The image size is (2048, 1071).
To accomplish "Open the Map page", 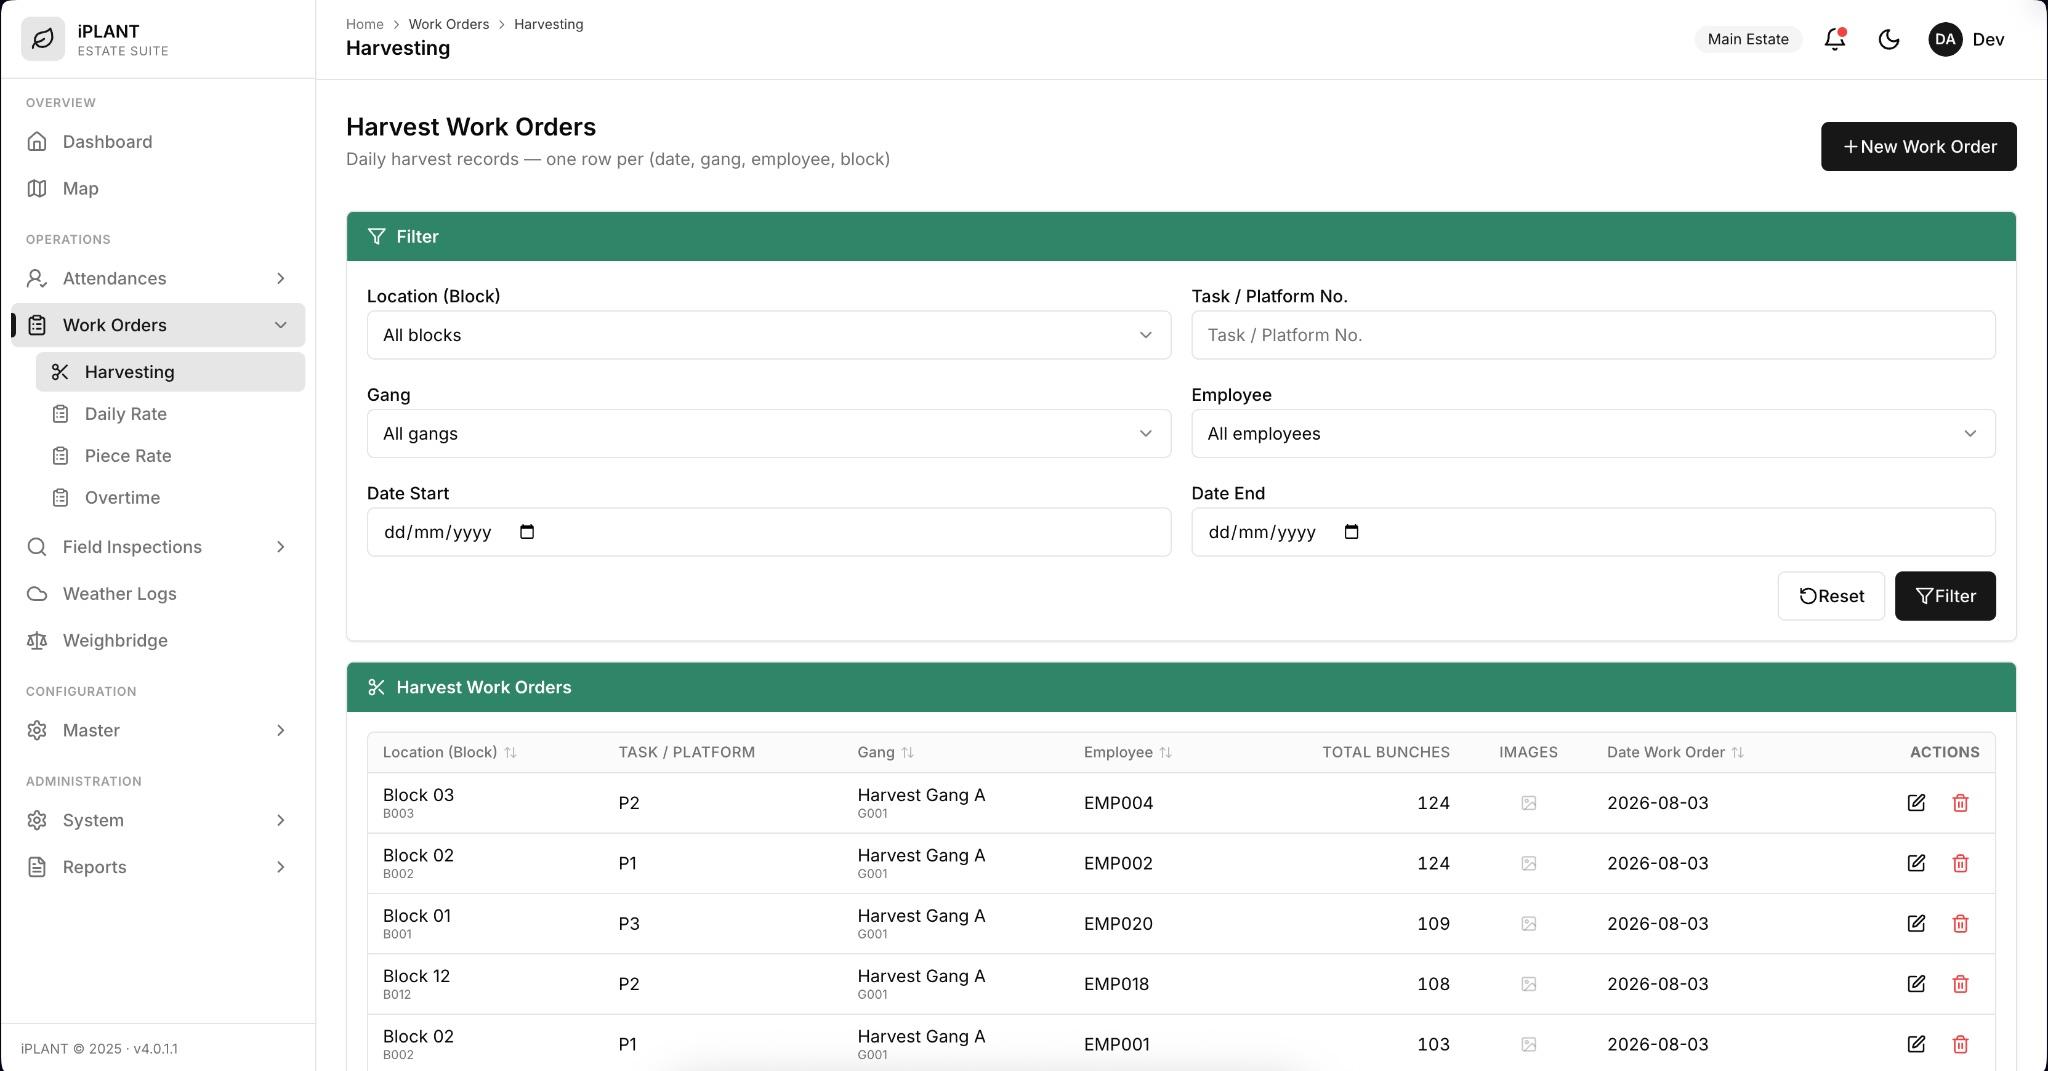I will [158, 188].
